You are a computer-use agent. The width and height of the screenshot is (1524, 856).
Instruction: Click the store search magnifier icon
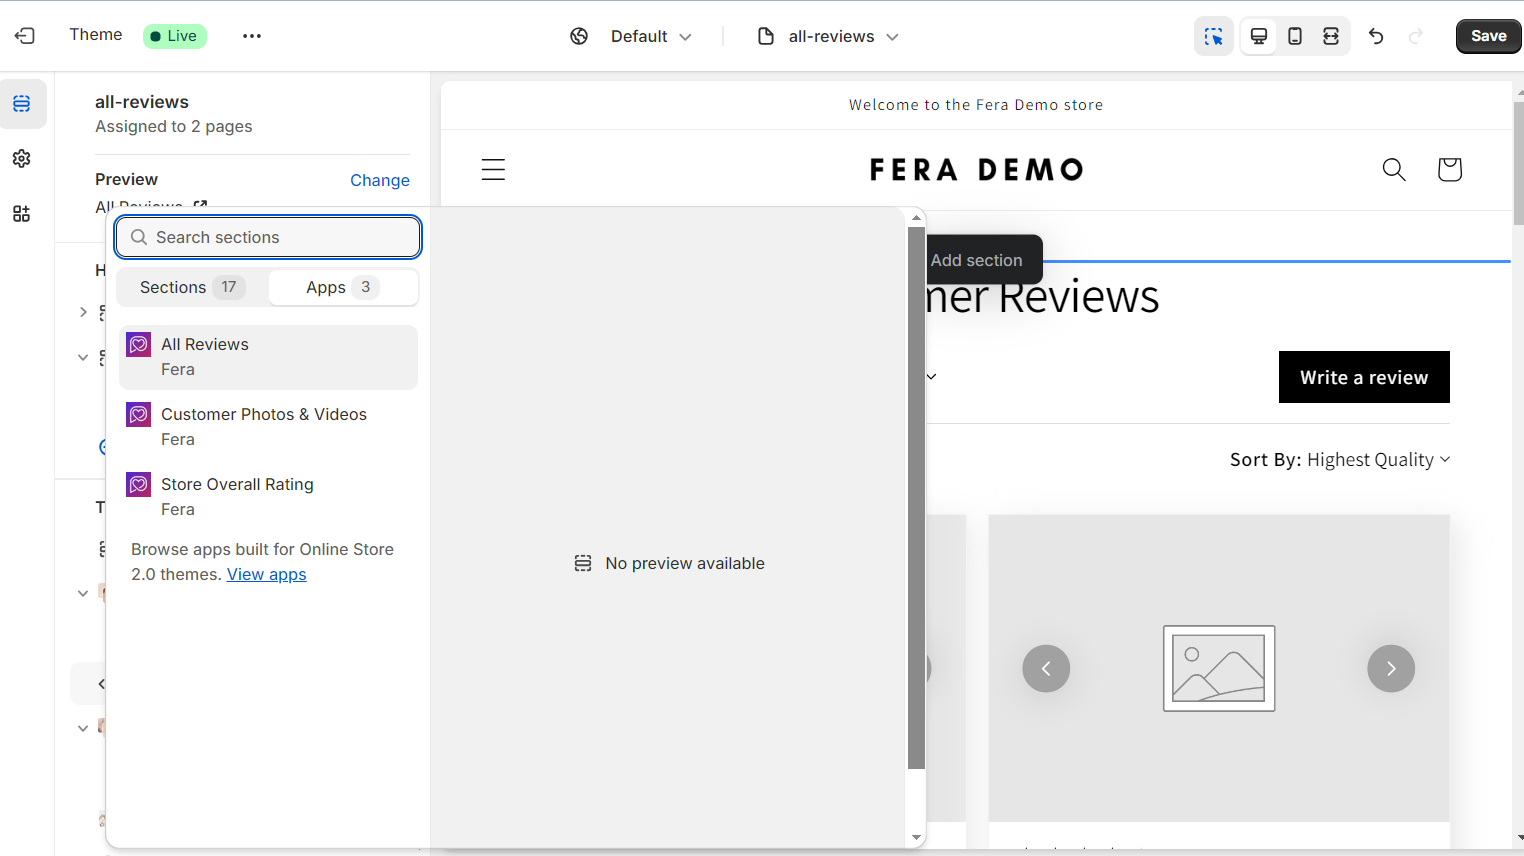point(1394,169)
